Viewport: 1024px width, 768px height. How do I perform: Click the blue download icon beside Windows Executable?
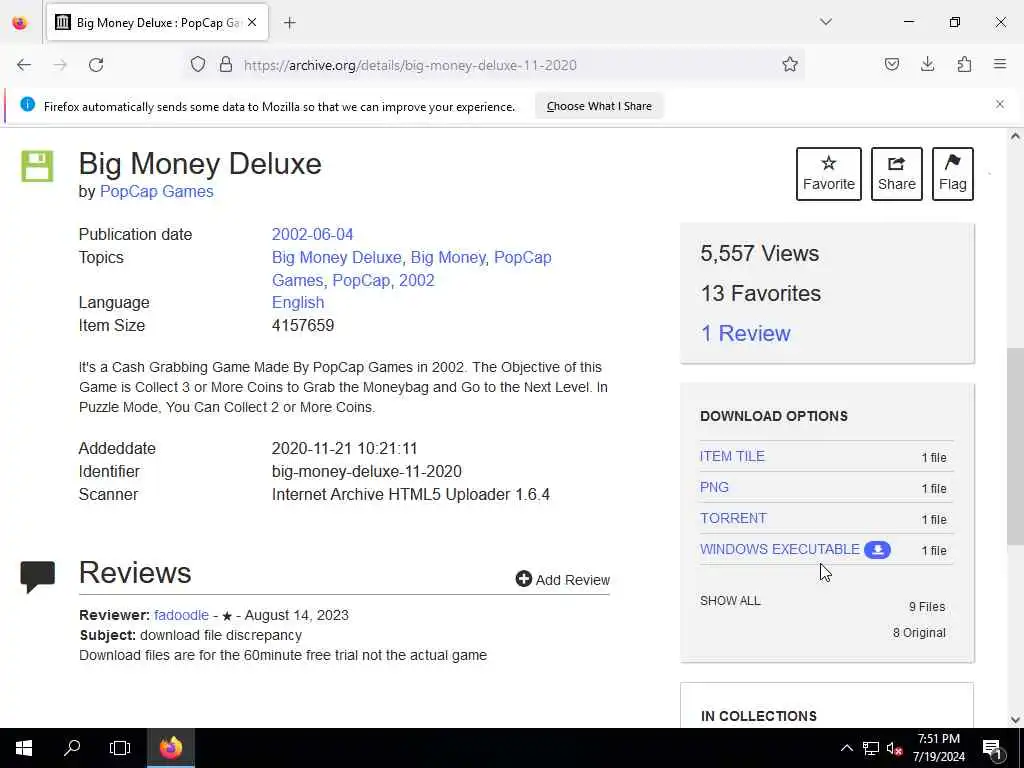[x=877, y=550]
